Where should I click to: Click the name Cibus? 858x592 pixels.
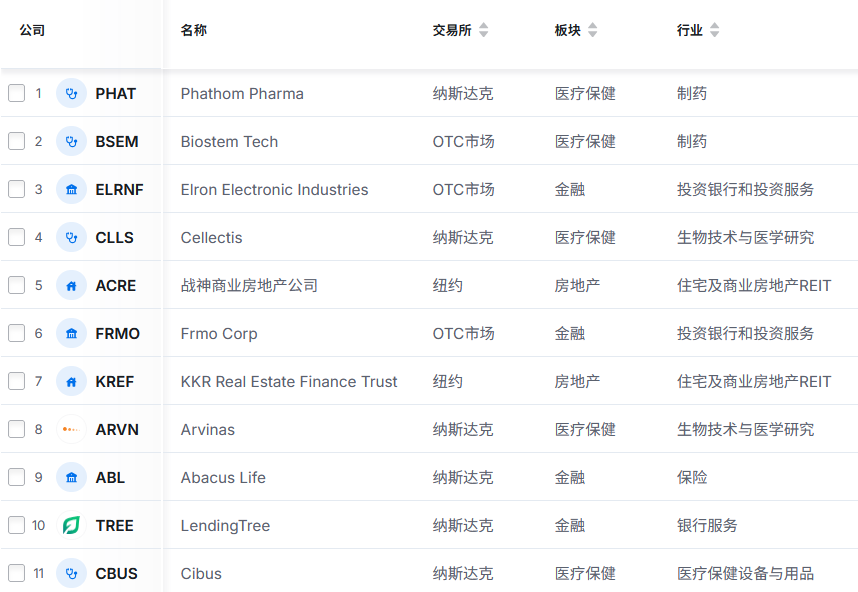[x=201, y=573]
